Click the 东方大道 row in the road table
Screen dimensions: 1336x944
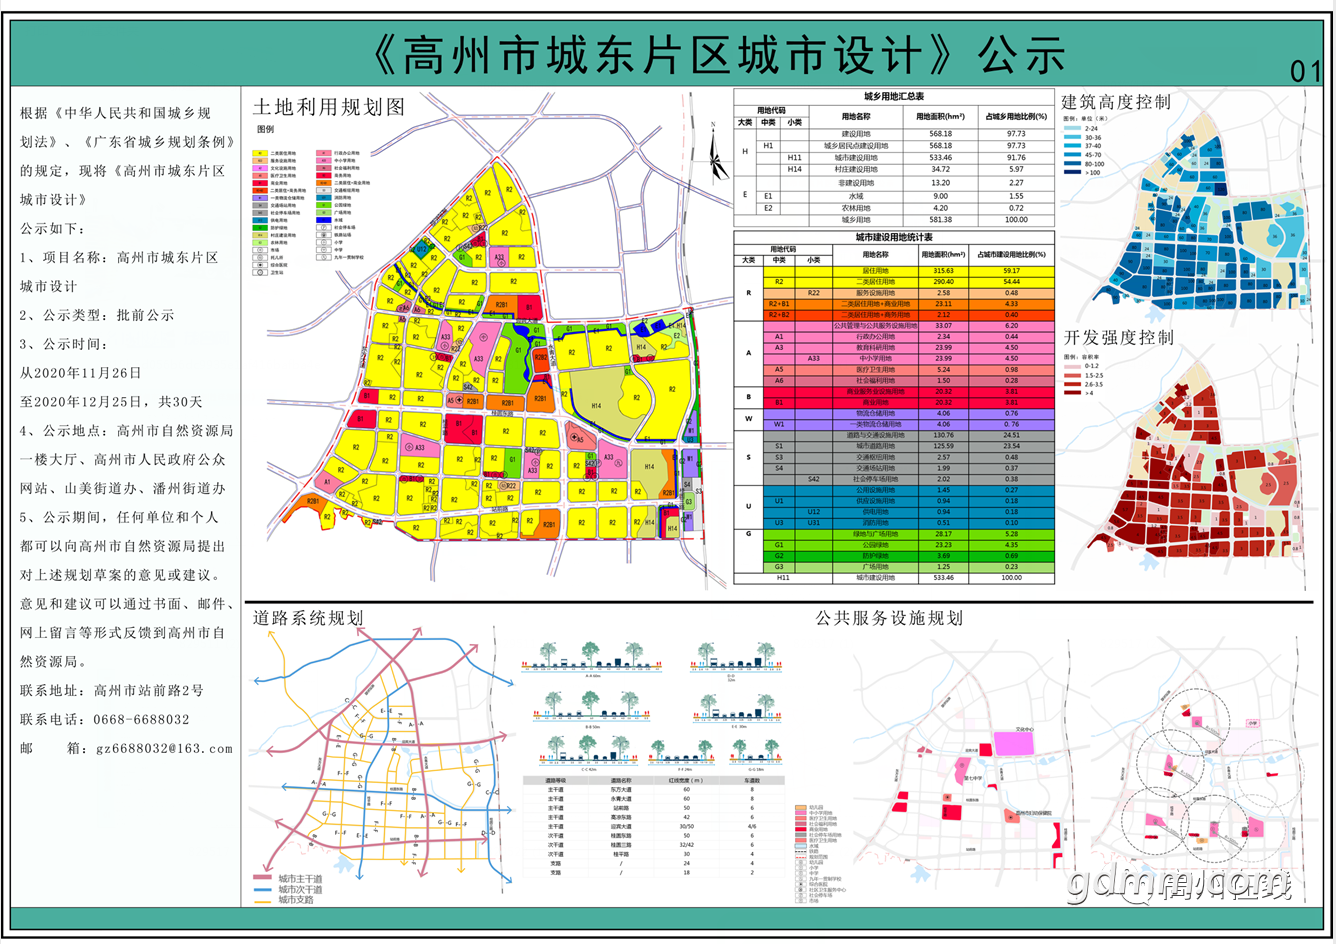pos(654,790)
